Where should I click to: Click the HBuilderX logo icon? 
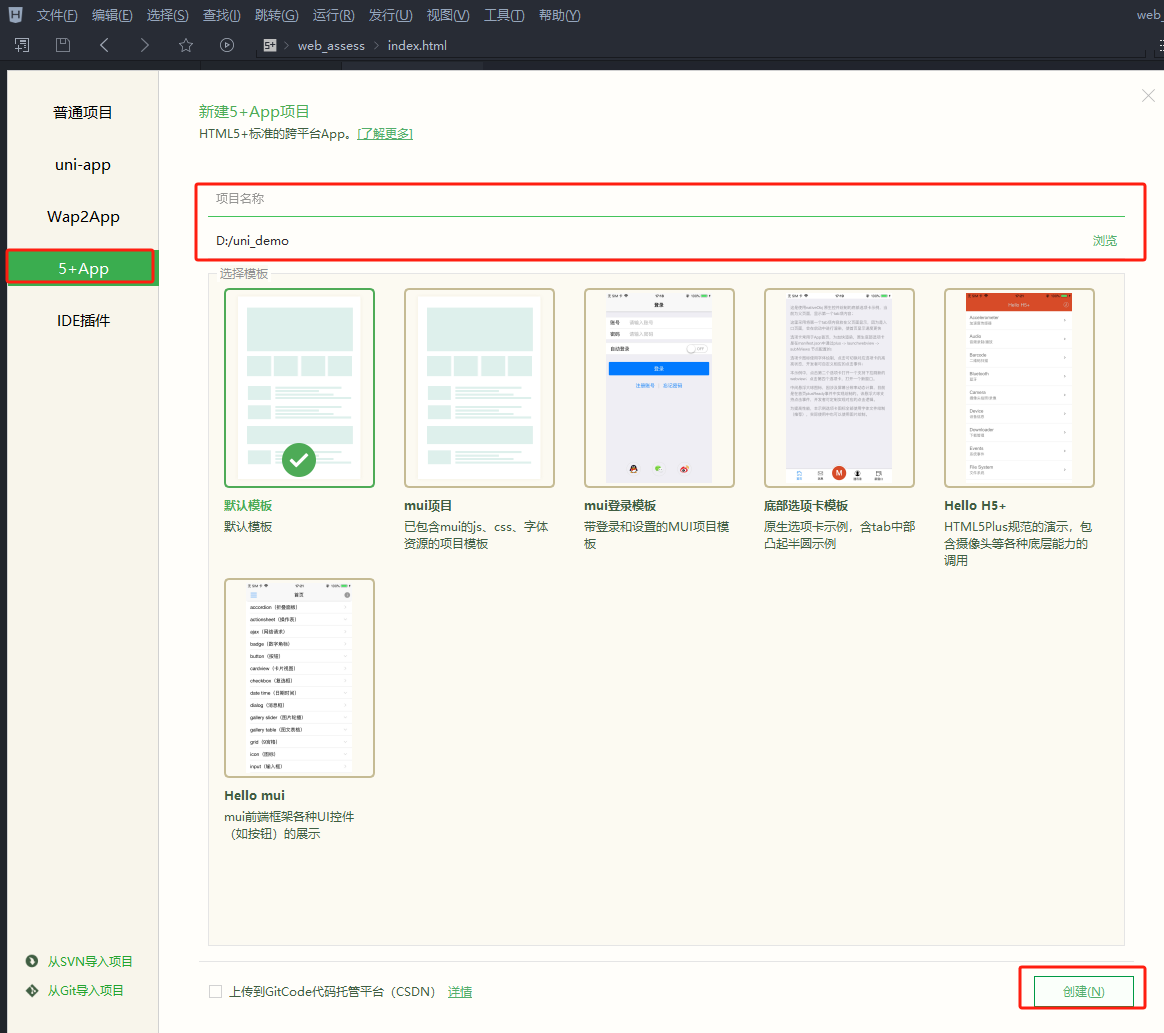point(15,14)
